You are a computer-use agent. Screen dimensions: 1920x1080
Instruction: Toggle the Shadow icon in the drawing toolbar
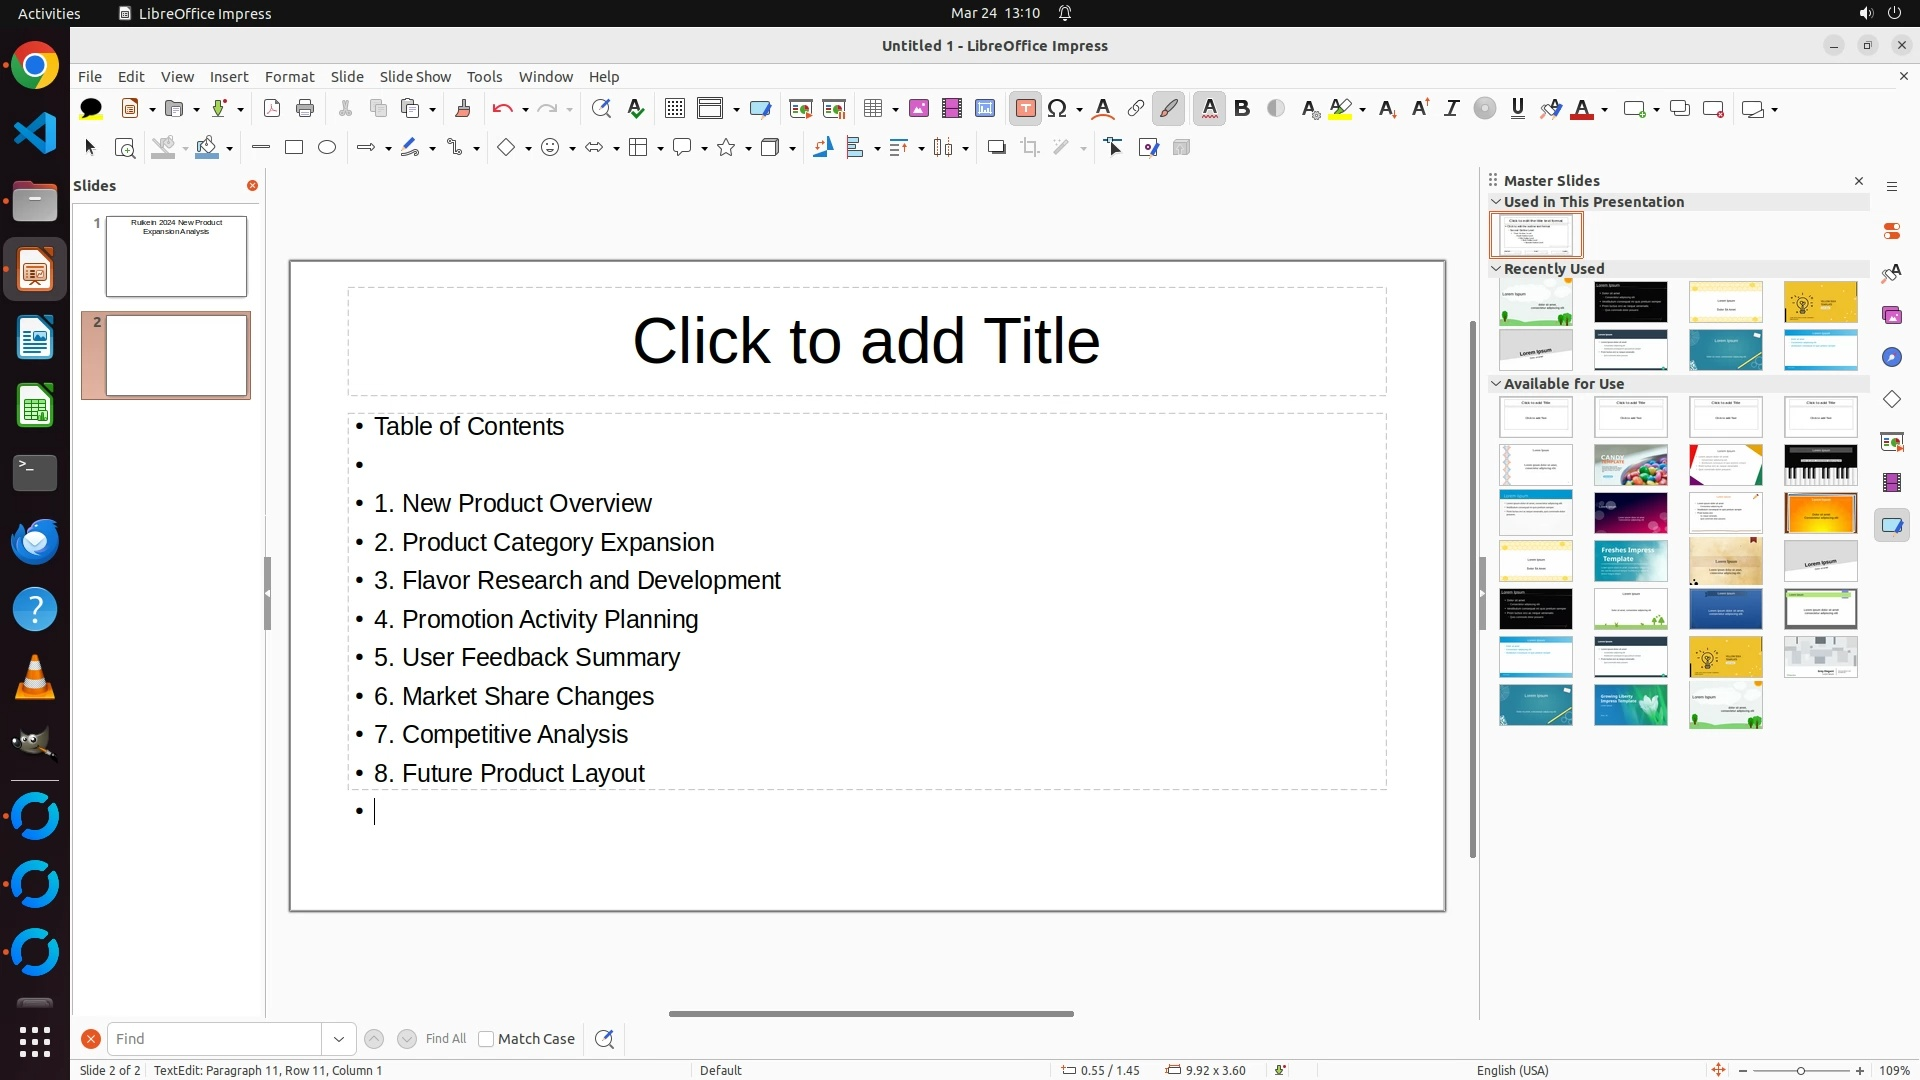[x=996, y=148]
